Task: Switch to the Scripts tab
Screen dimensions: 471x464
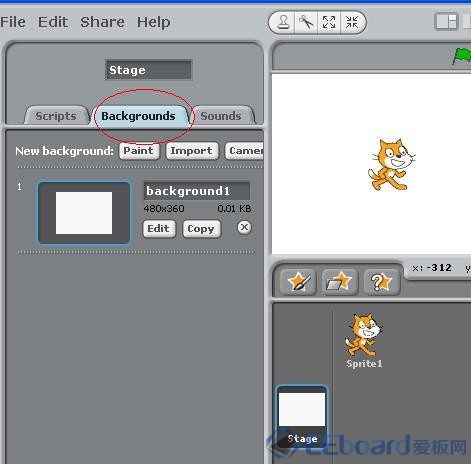Action: pos(56,116)
